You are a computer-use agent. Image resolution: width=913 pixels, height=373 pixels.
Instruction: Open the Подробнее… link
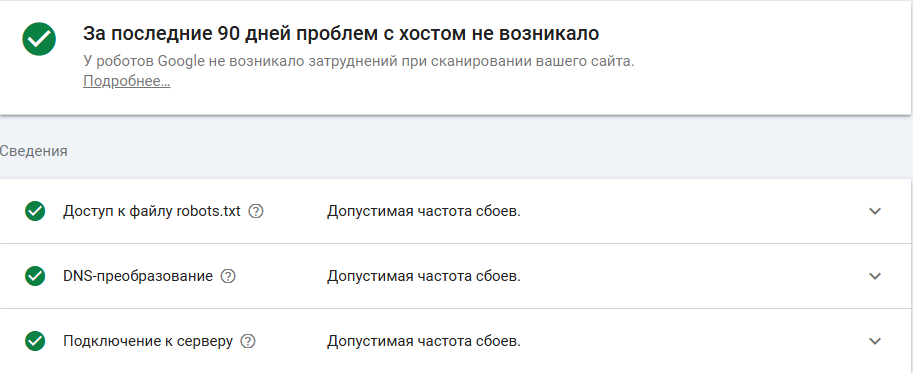click(127, 81)
